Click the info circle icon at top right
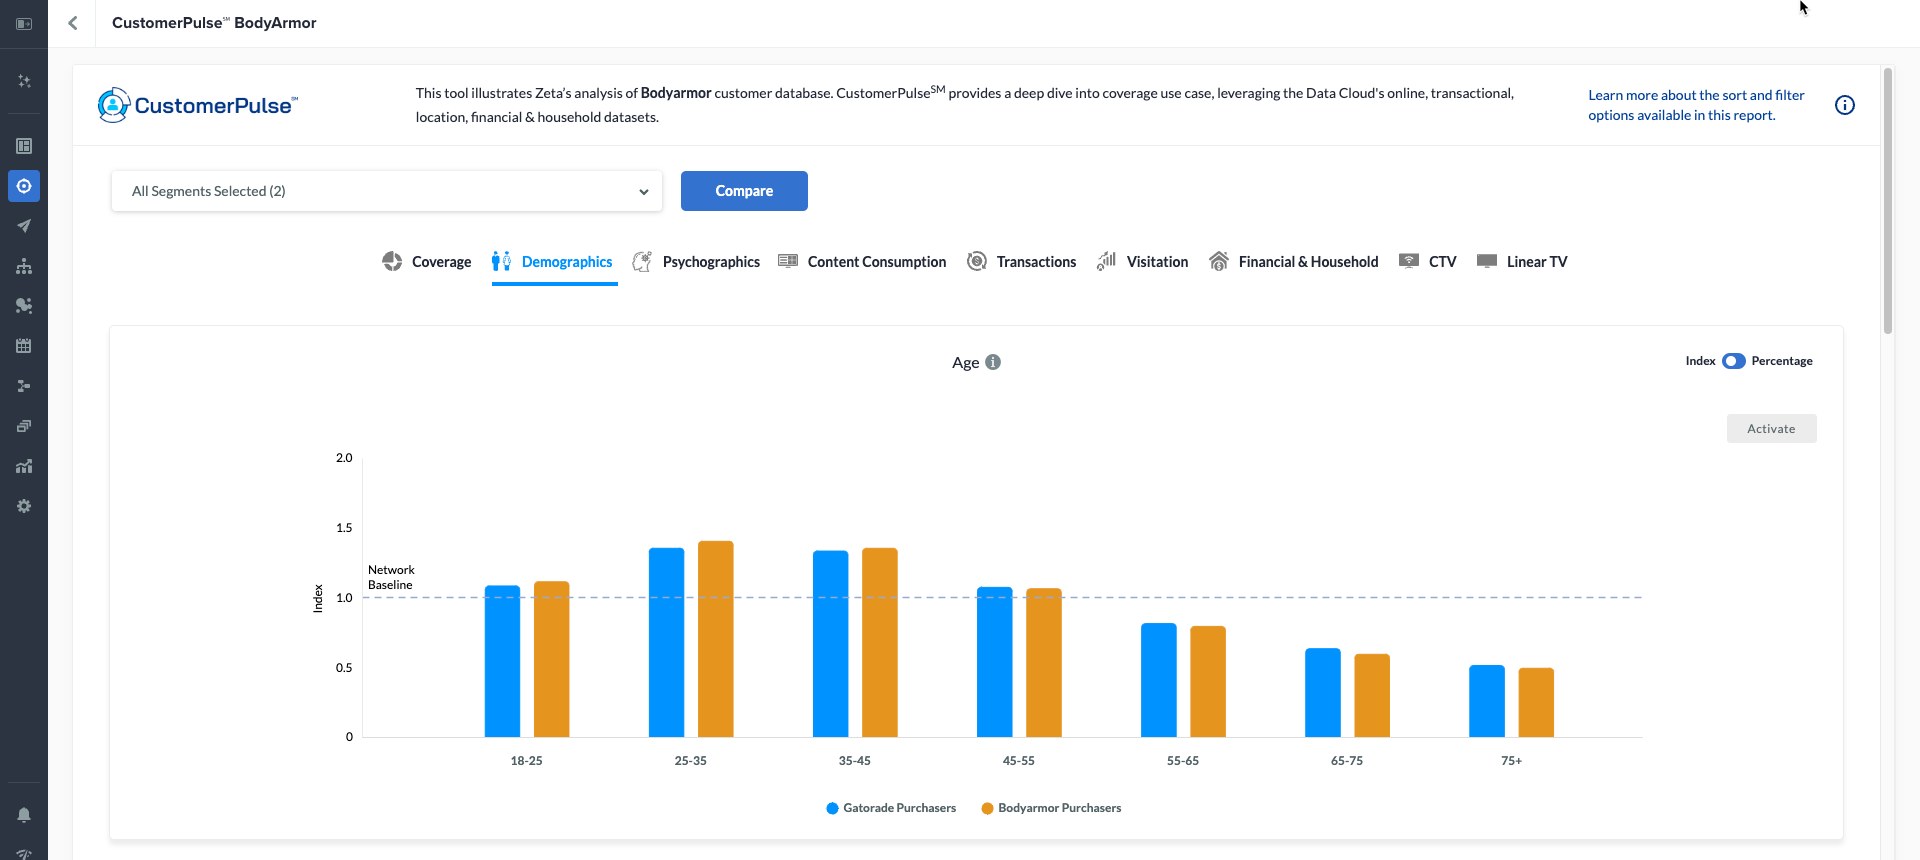Screen dimensions: 1920x860 [x=1845, y=105]
